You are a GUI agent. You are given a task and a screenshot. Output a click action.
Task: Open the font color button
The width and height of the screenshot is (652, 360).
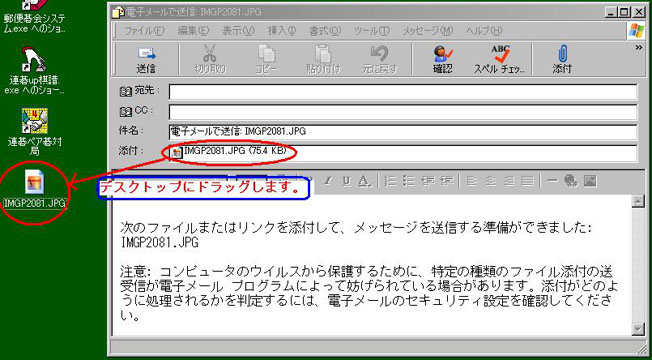pyautogui.click(x=364, y=181)
